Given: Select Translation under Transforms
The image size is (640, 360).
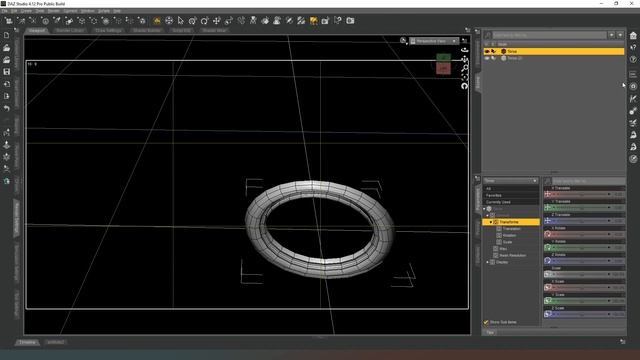Looking at the screenshot, I should point(511,229).
